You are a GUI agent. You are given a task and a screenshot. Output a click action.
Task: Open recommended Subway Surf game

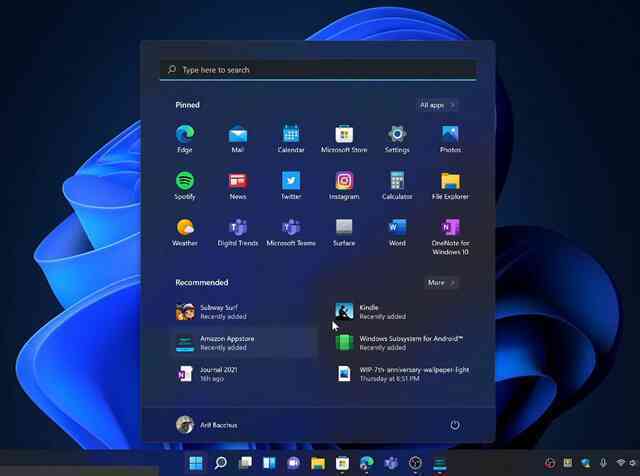pos(245,312)
